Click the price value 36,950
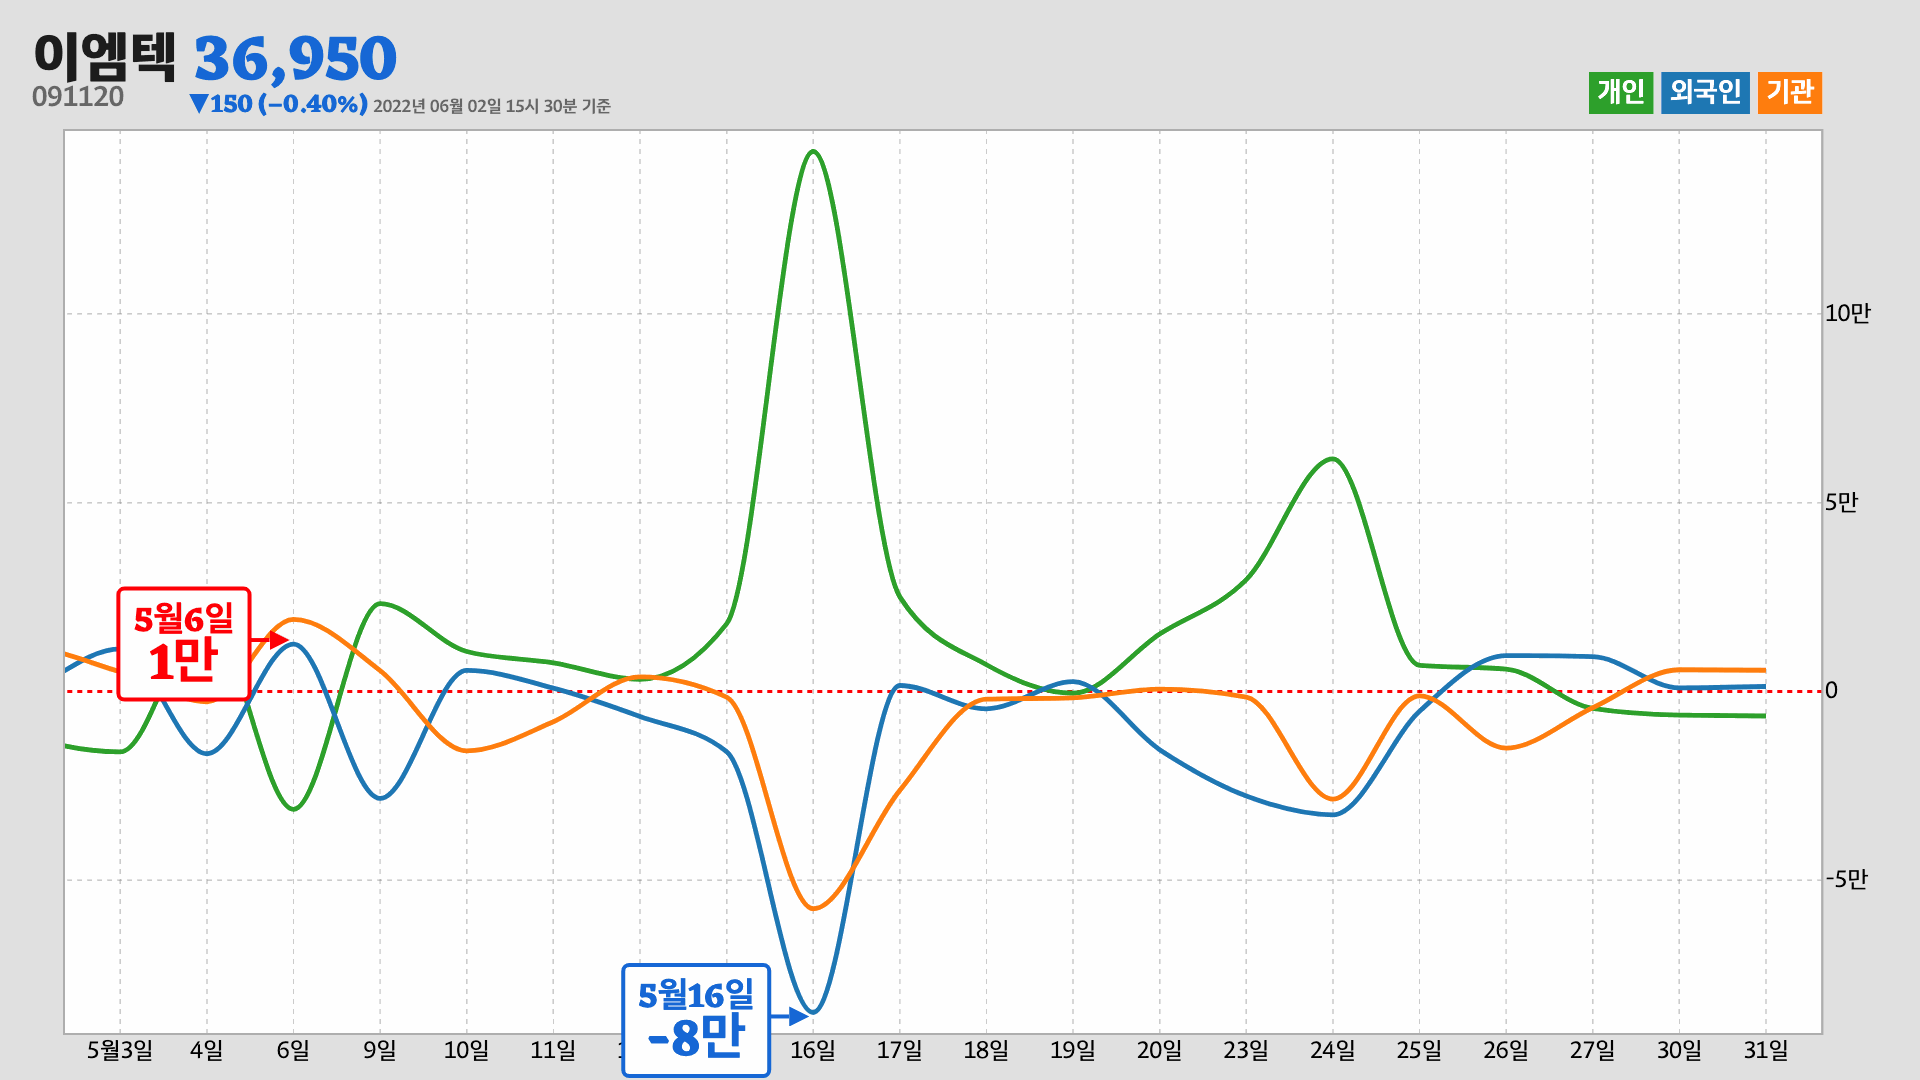1920x1080 pixels. 295,58
